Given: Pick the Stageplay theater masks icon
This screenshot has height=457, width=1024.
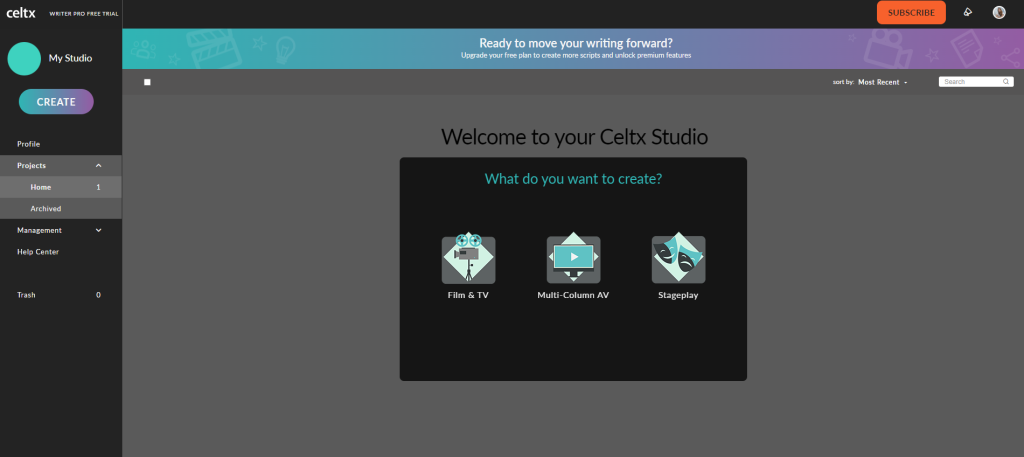Looking at the screenshot, I should click(678, 260).
